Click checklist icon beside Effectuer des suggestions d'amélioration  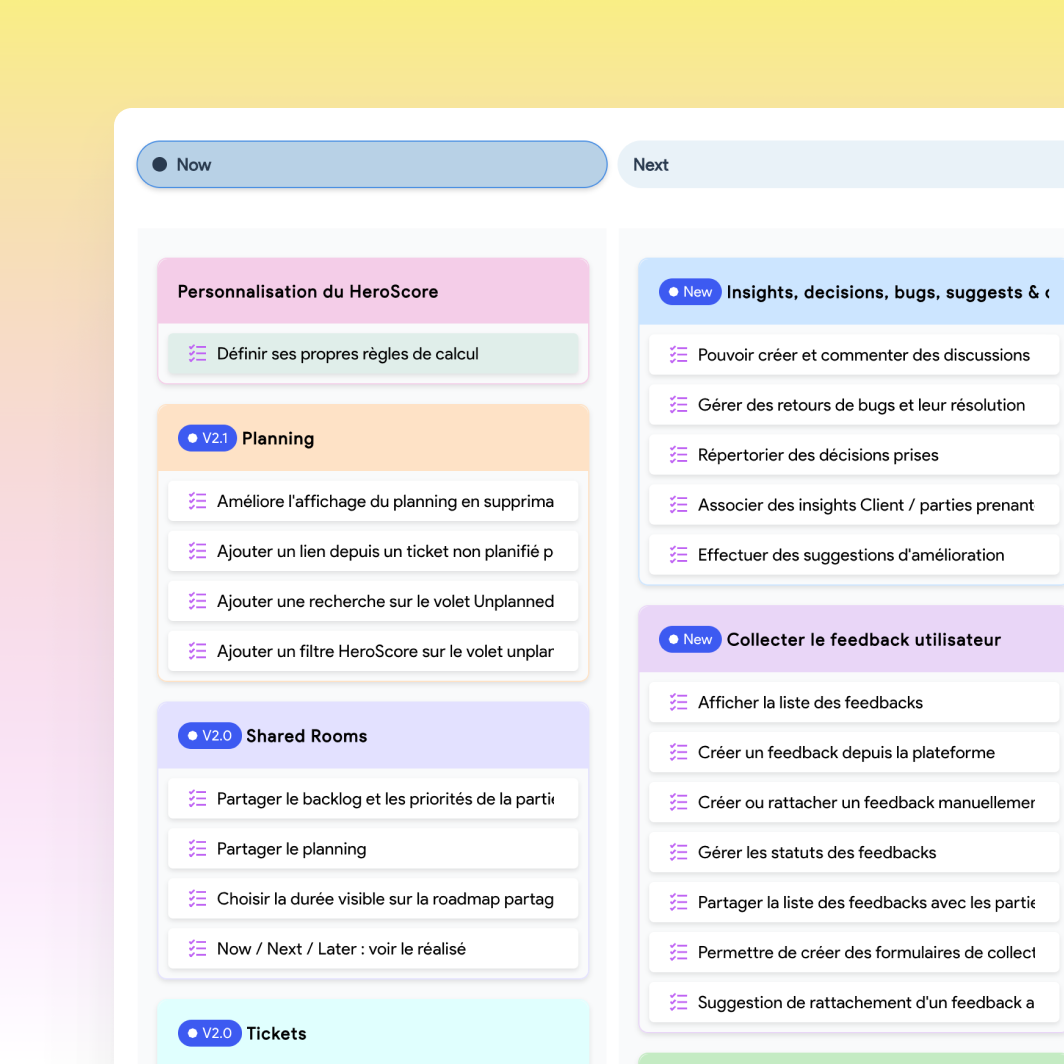(679, 555)
